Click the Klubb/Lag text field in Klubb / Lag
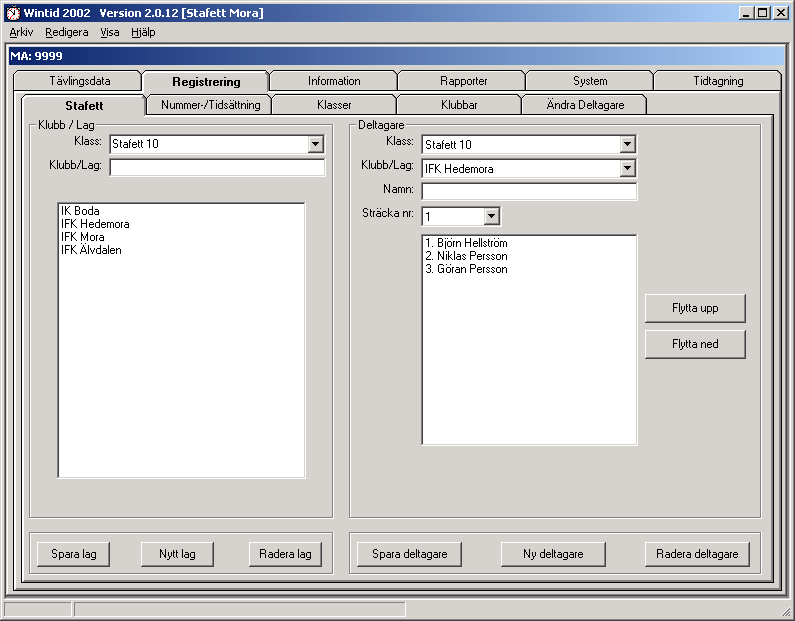The image size is (795, 621). tap(217, 167)
